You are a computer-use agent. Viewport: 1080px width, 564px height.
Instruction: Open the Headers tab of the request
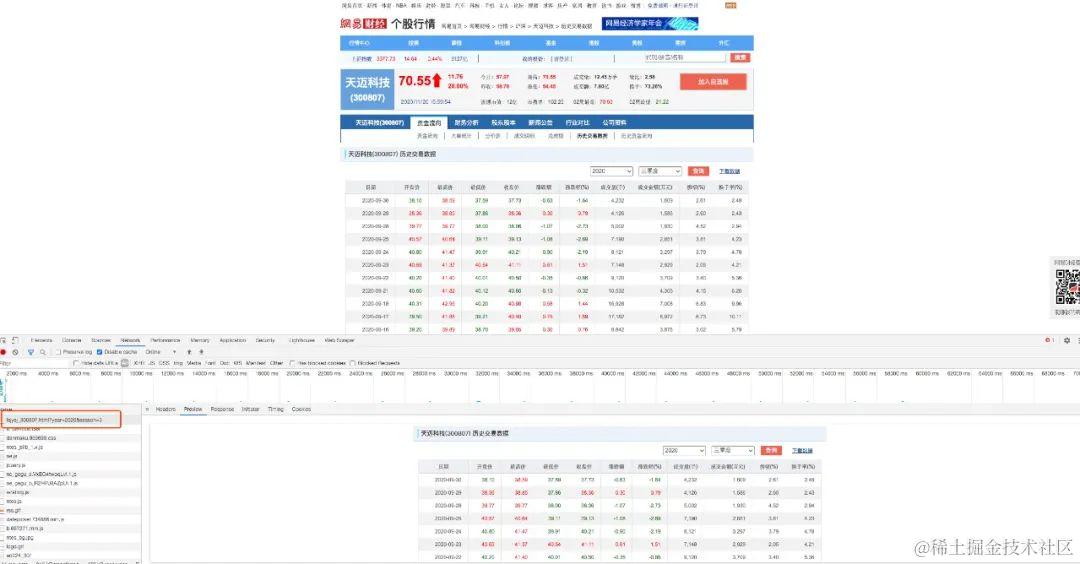click(165, 409)
